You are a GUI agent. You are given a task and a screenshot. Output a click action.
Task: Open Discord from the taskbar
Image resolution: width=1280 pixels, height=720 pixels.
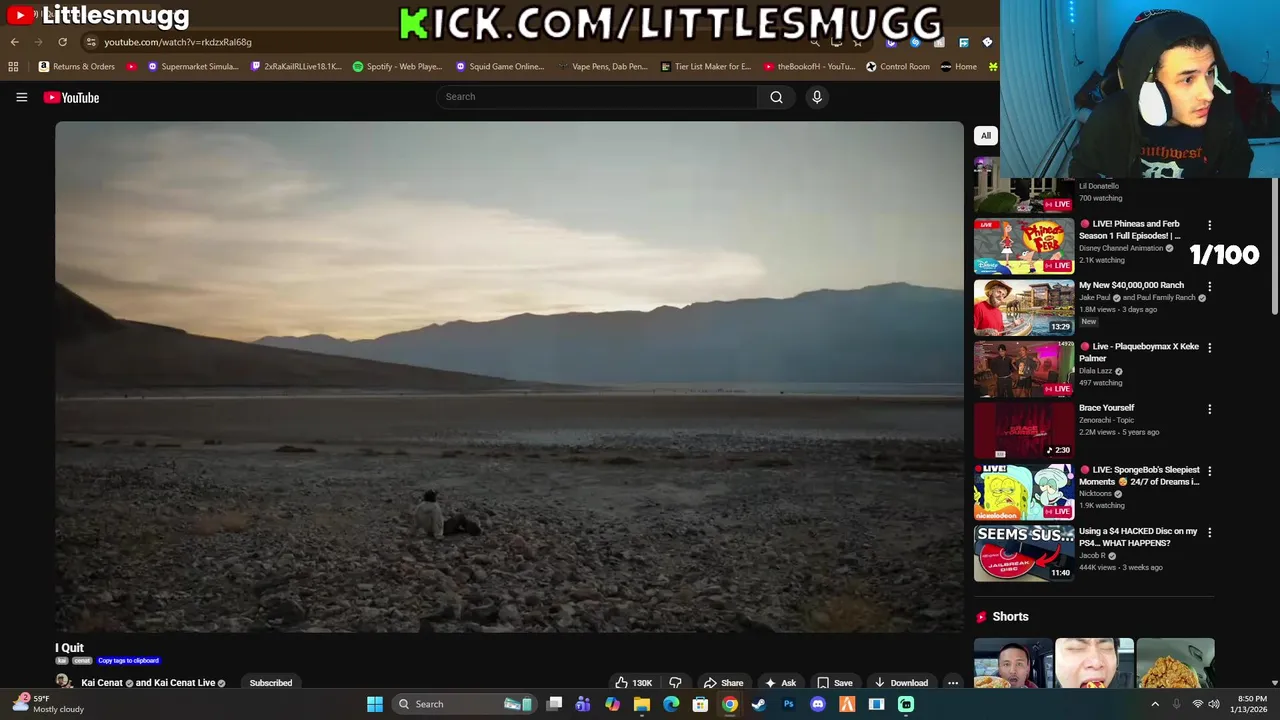[818, 704]
